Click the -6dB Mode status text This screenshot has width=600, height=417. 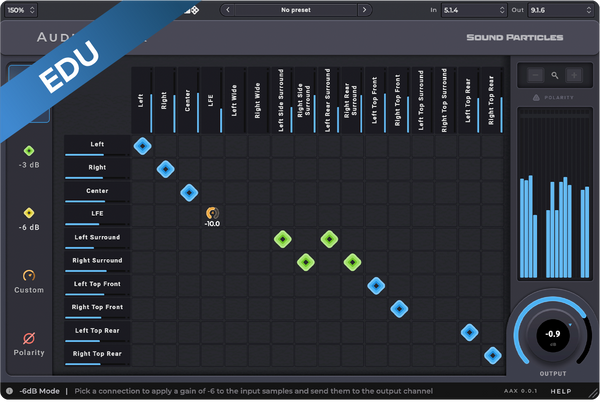point(39,391)
